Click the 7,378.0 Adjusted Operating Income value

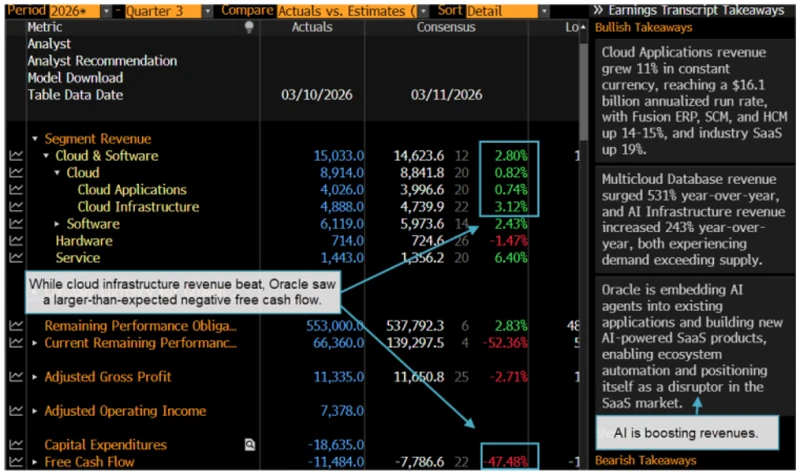coord(342,411)
